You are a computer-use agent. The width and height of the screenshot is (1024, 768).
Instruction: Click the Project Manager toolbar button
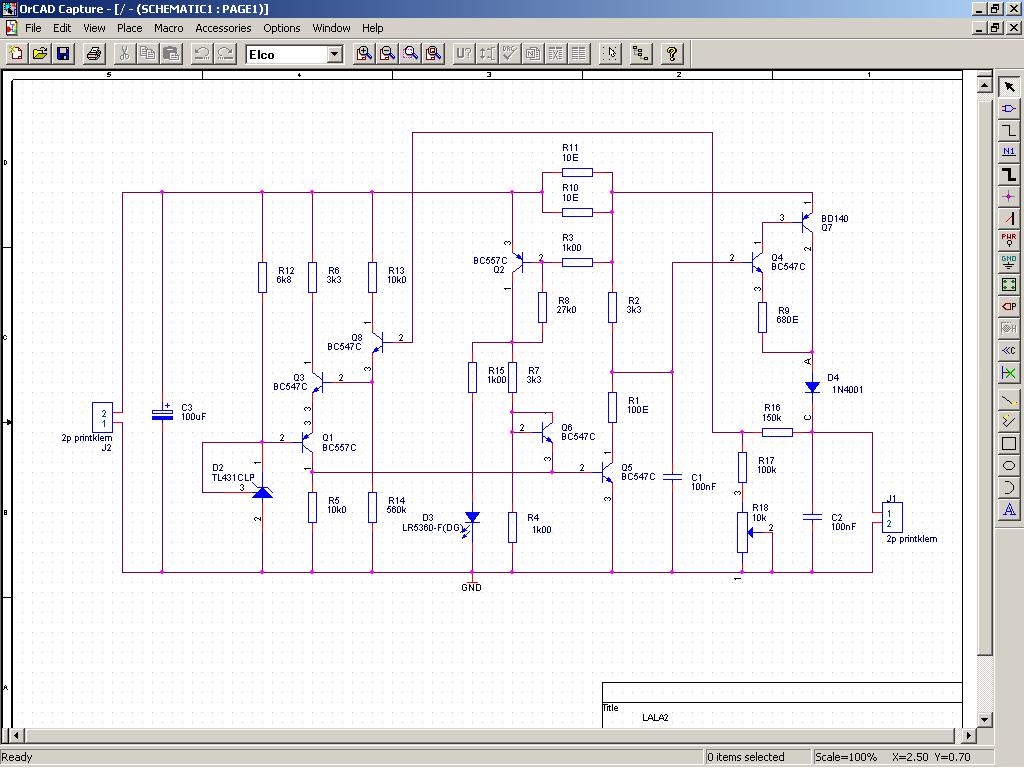point(641,54)
